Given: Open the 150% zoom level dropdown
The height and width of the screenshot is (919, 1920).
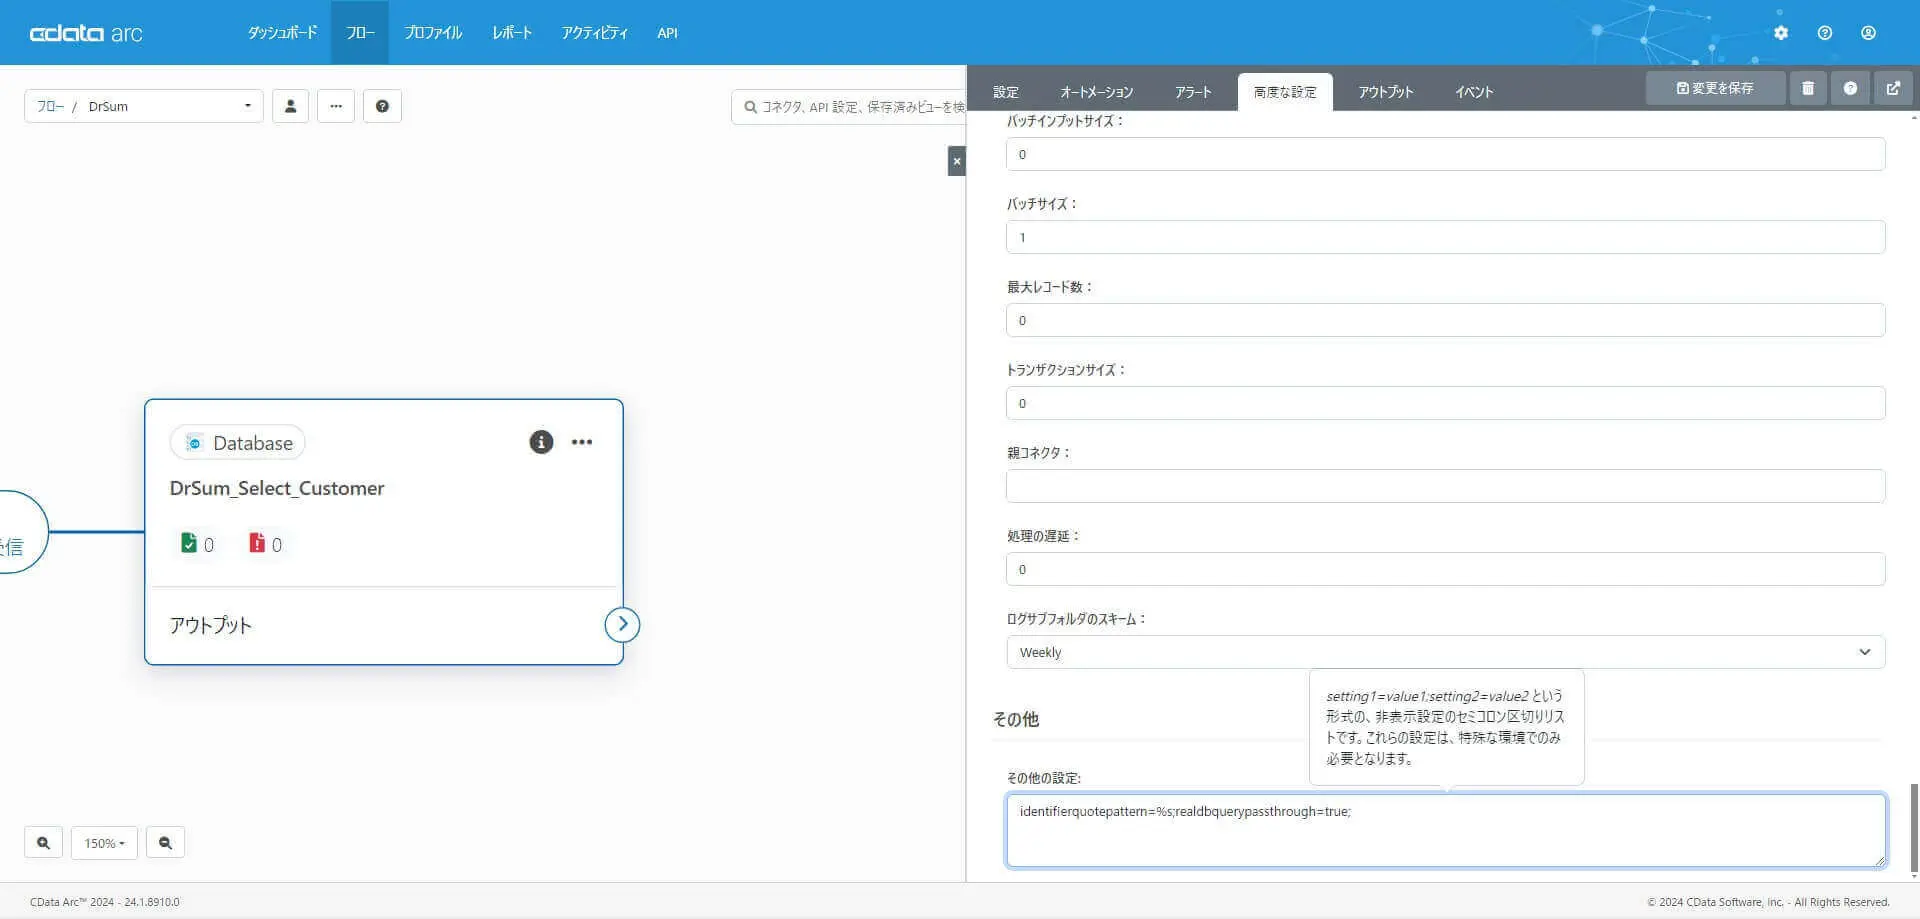Looking at the screenshot, I should point(104,843).
